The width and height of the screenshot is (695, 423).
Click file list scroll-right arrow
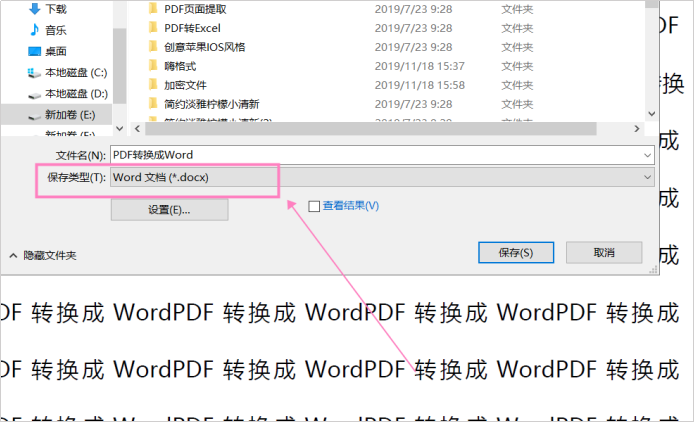[636, 129]
